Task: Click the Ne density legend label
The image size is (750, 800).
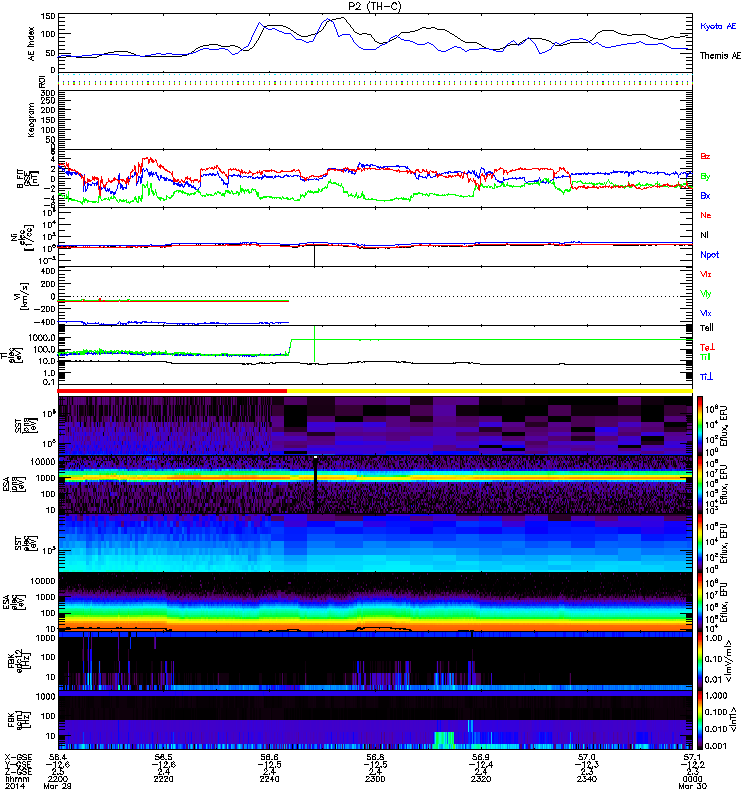Action: 705,216
